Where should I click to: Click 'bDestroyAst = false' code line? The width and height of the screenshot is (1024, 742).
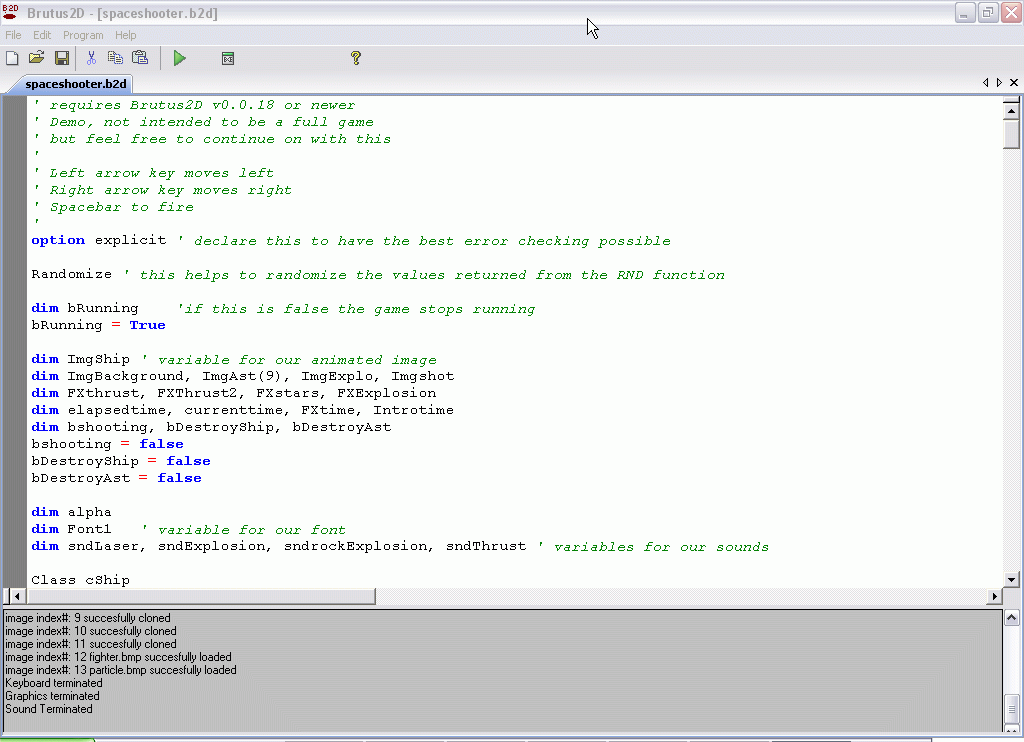[116, 478]
